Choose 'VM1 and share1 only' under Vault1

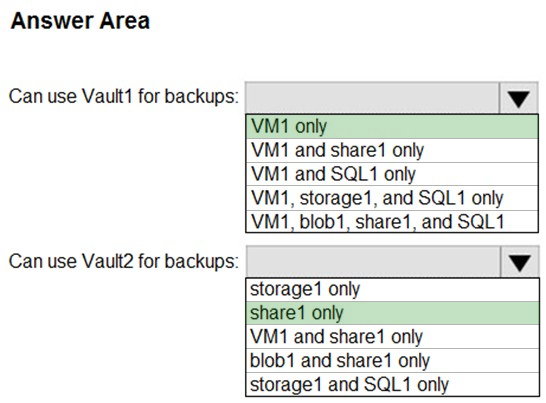pos(392,150)
